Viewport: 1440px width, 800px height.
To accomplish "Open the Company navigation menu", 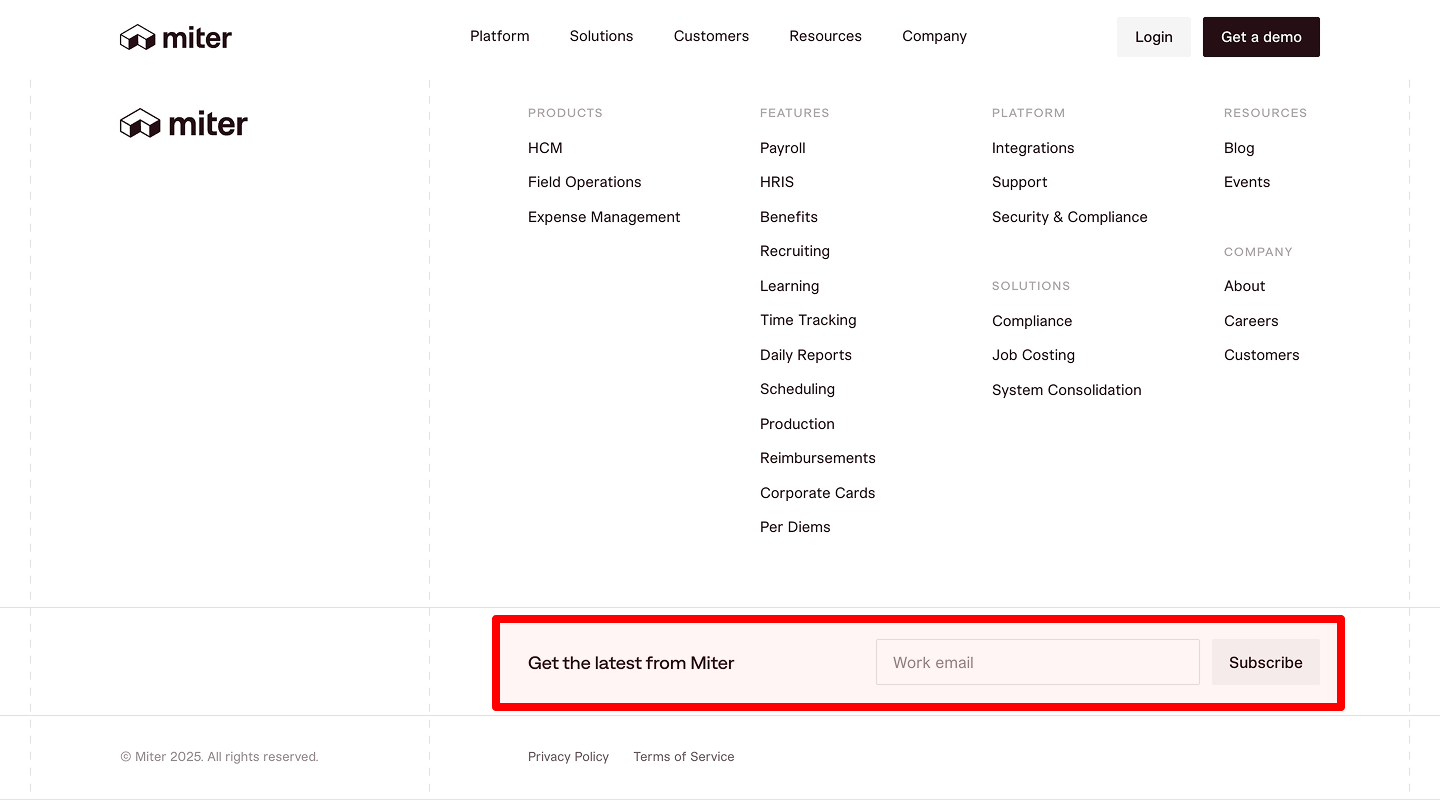I will coord(934,36).
